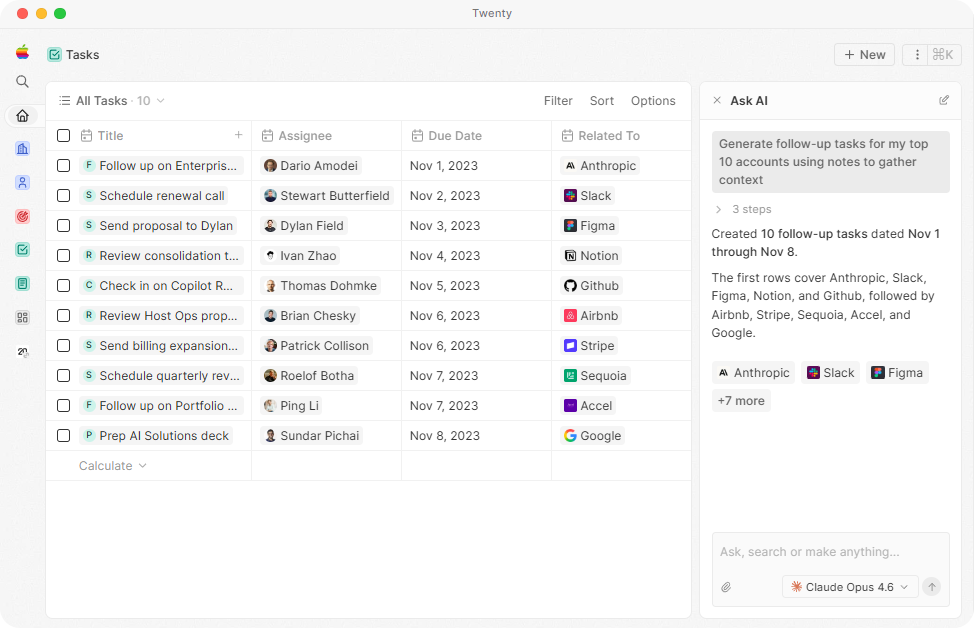Click the Tasks page title
Screen dimensions: 974x628
[x=83, y=55]
